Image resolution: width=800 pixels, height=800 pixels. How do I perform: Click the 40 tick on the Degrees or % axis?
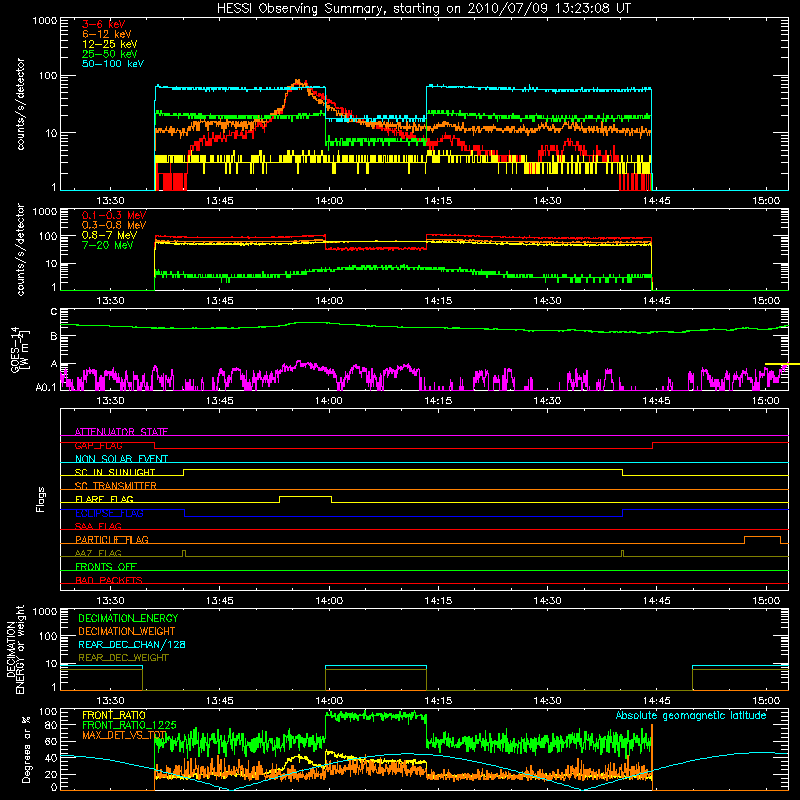[x=51, y=759]
